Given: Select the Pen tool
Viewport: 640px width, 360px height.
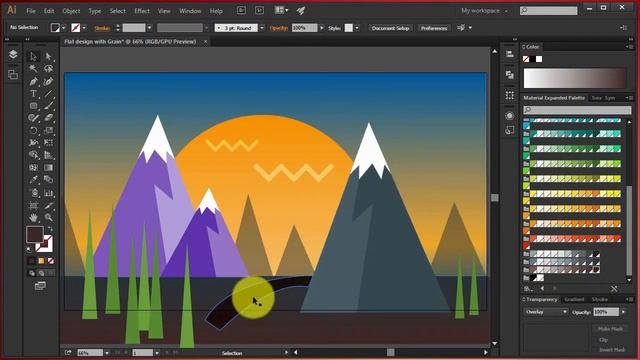Looking at the screenshot, I should tap(33, 81).
